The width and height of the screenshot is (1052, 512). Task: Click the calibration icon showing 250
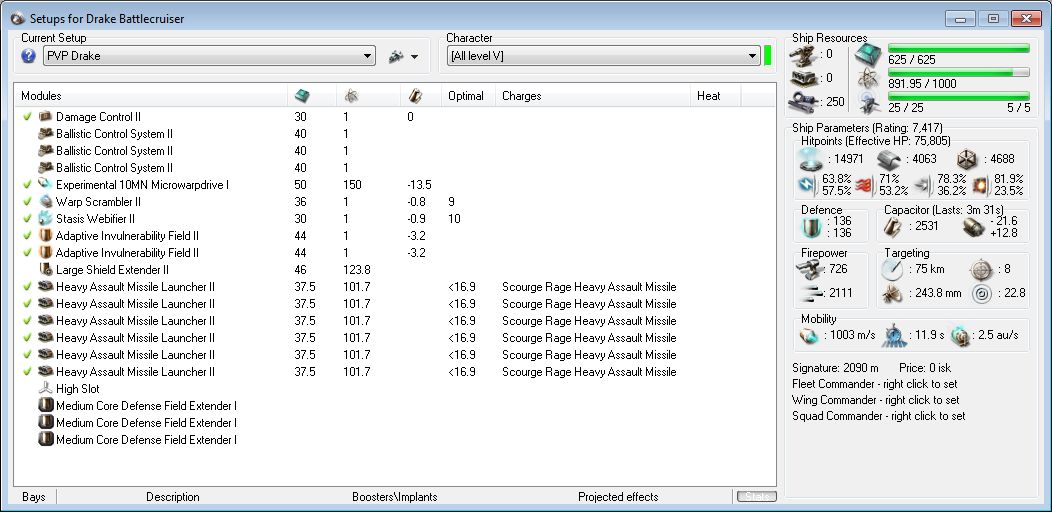click(804, 103)
